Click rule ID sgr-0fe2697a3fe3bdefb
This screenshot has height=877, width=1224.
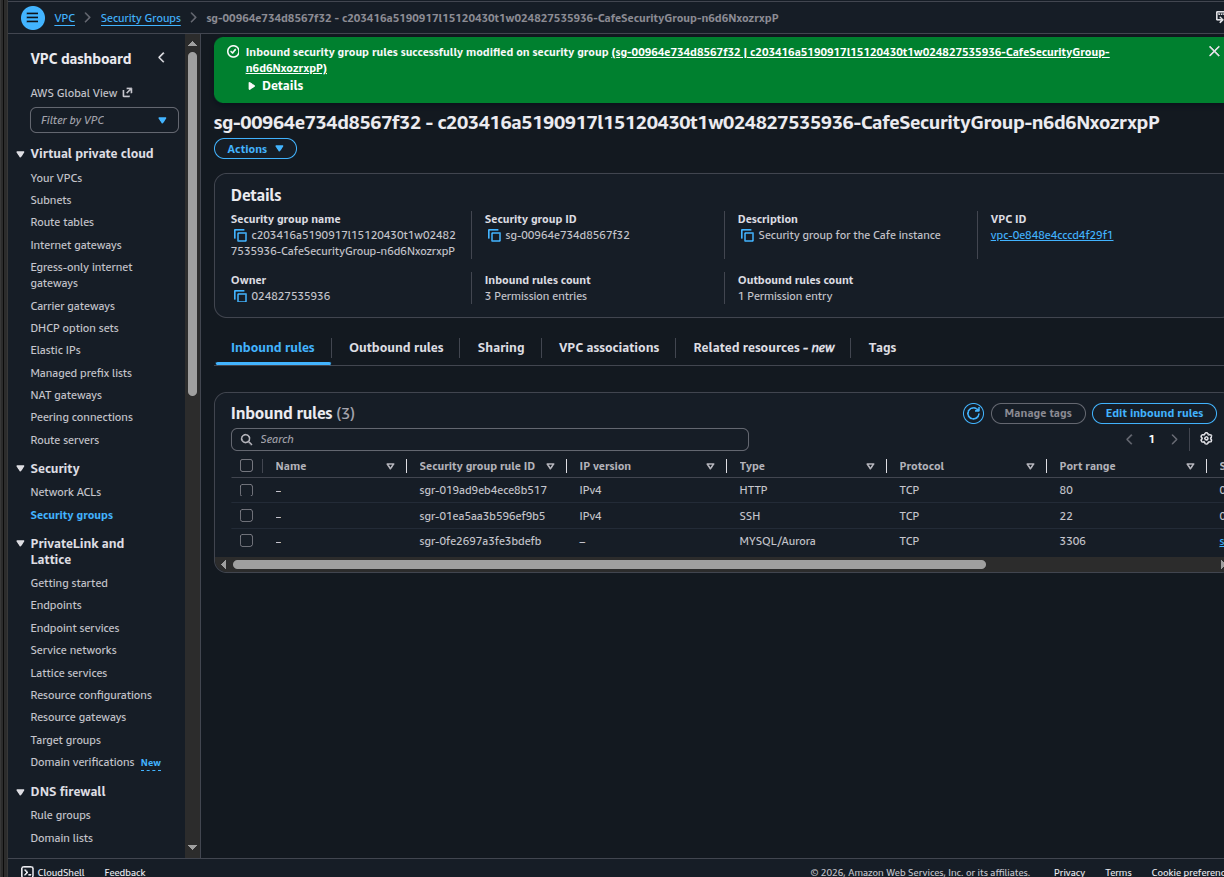click(x=480, y=541)
